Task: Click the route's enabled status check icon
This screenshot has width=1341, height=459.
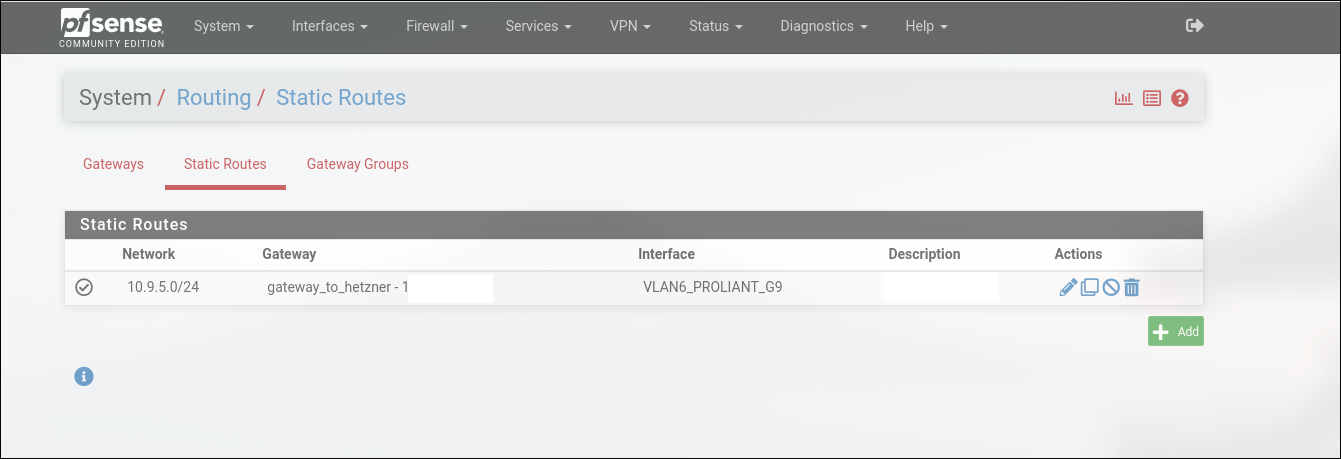Action: click(84, 288)
